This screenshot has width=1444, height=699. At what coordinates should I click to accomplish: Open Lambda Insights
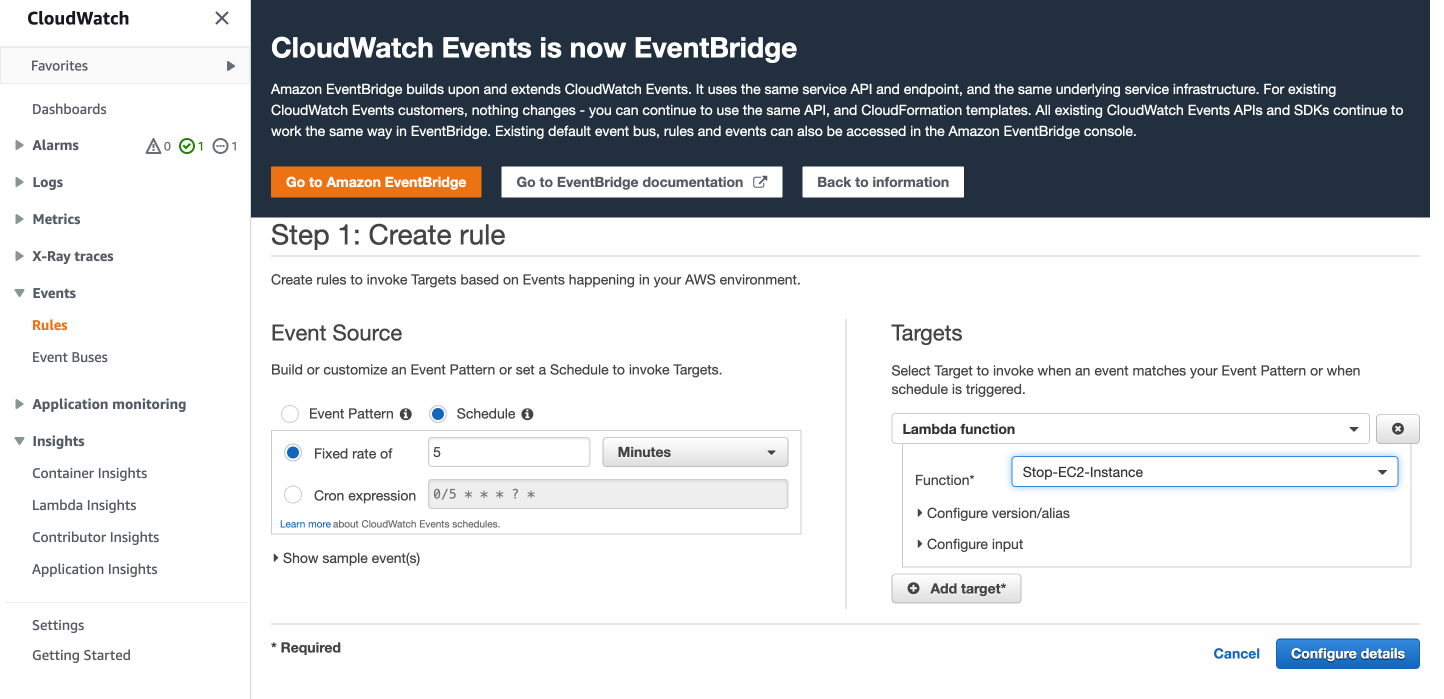(84, 505)
